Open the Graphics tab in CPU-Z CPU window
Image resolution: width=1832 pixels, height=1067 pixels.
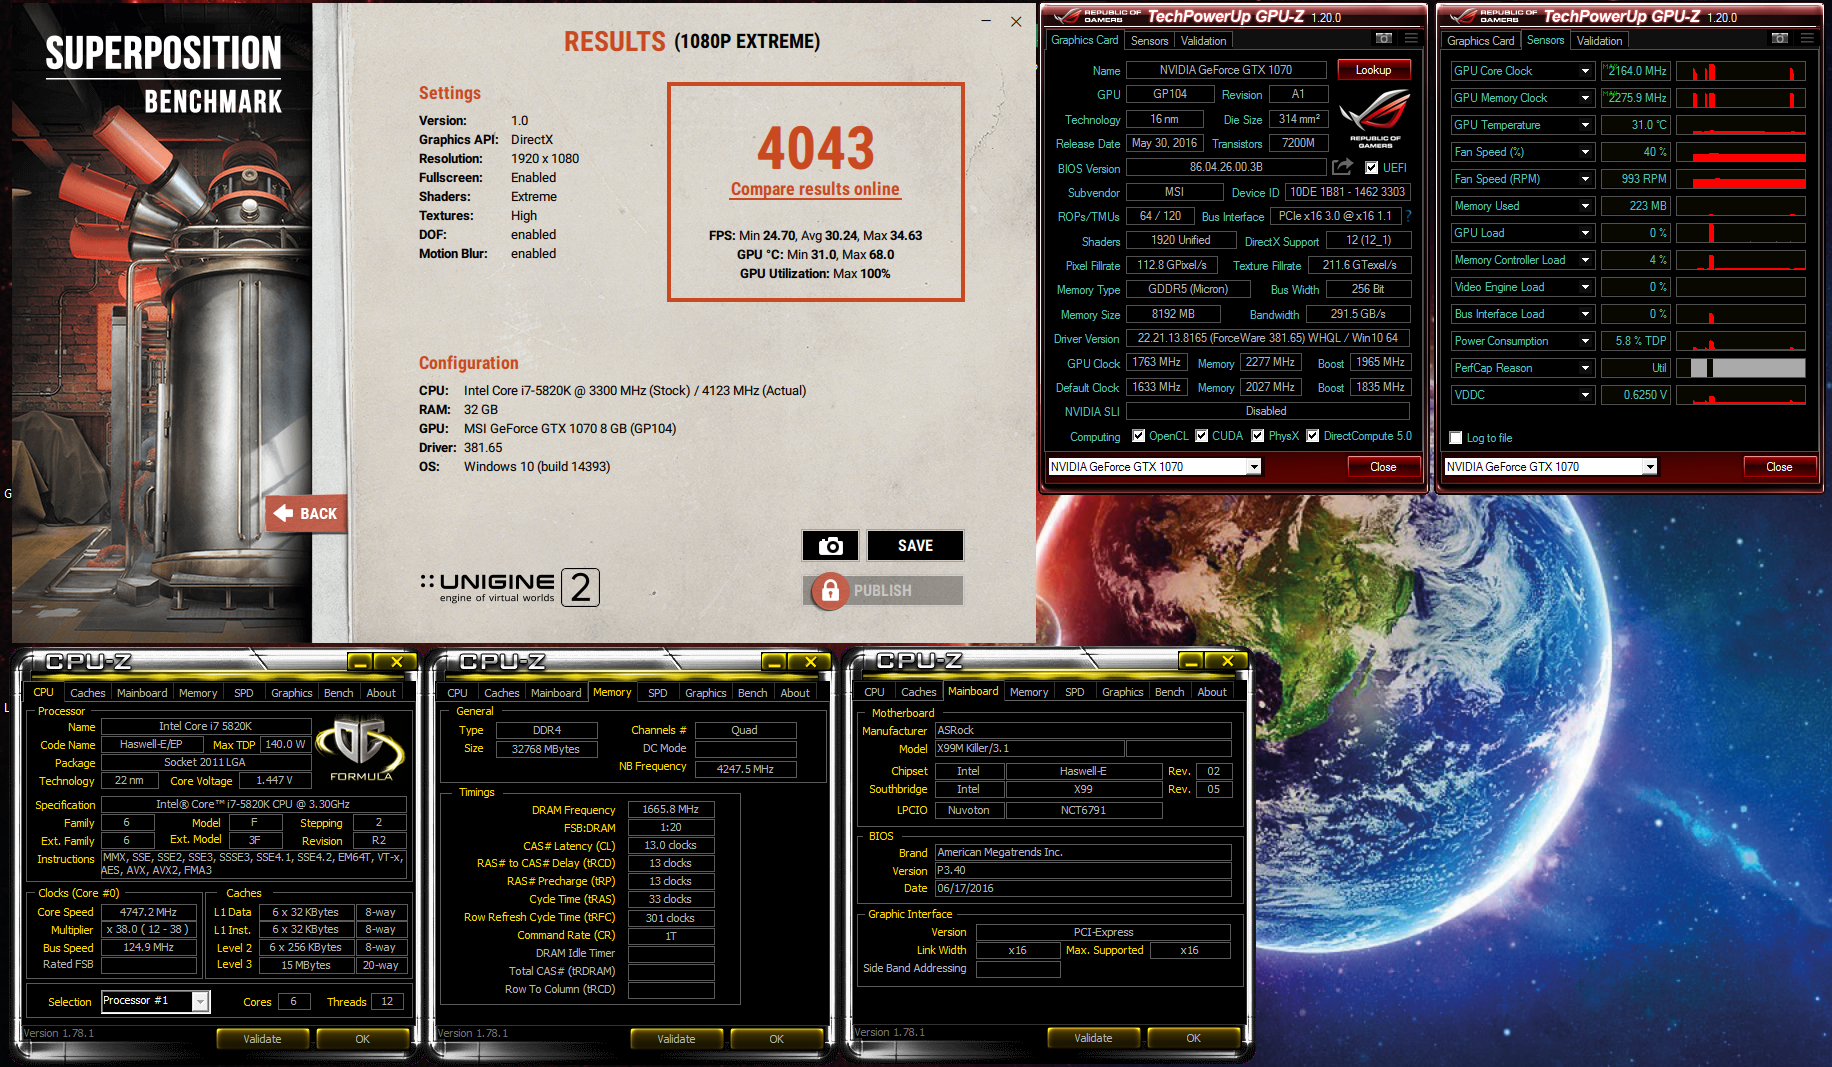point(291,693)
